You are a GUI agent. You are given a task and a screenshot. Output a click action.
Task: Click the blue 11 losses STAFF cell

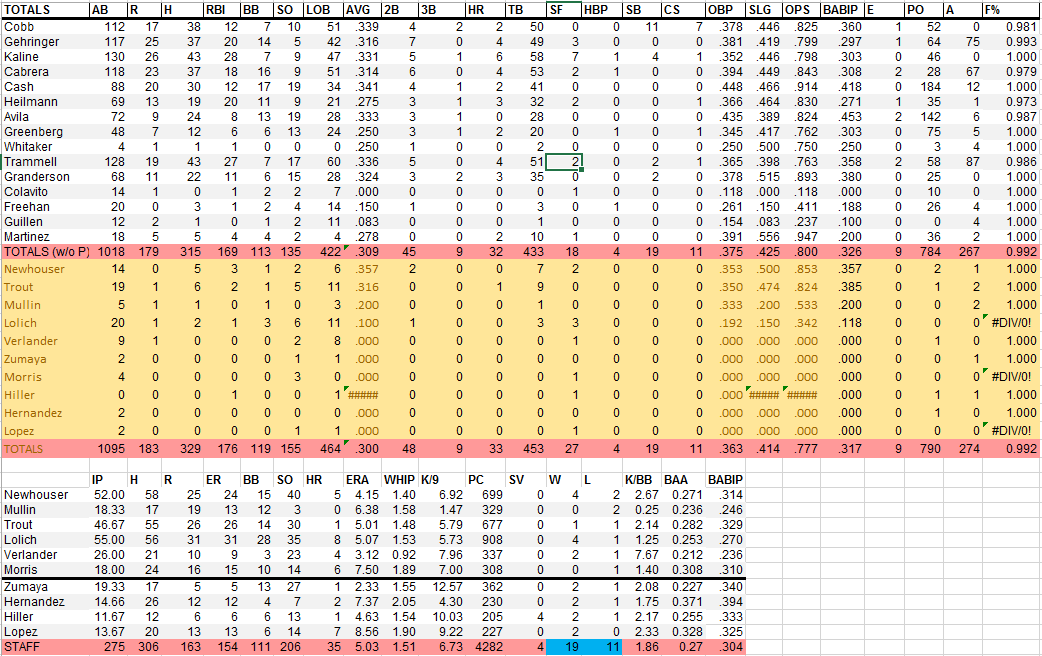pos(602,647)
